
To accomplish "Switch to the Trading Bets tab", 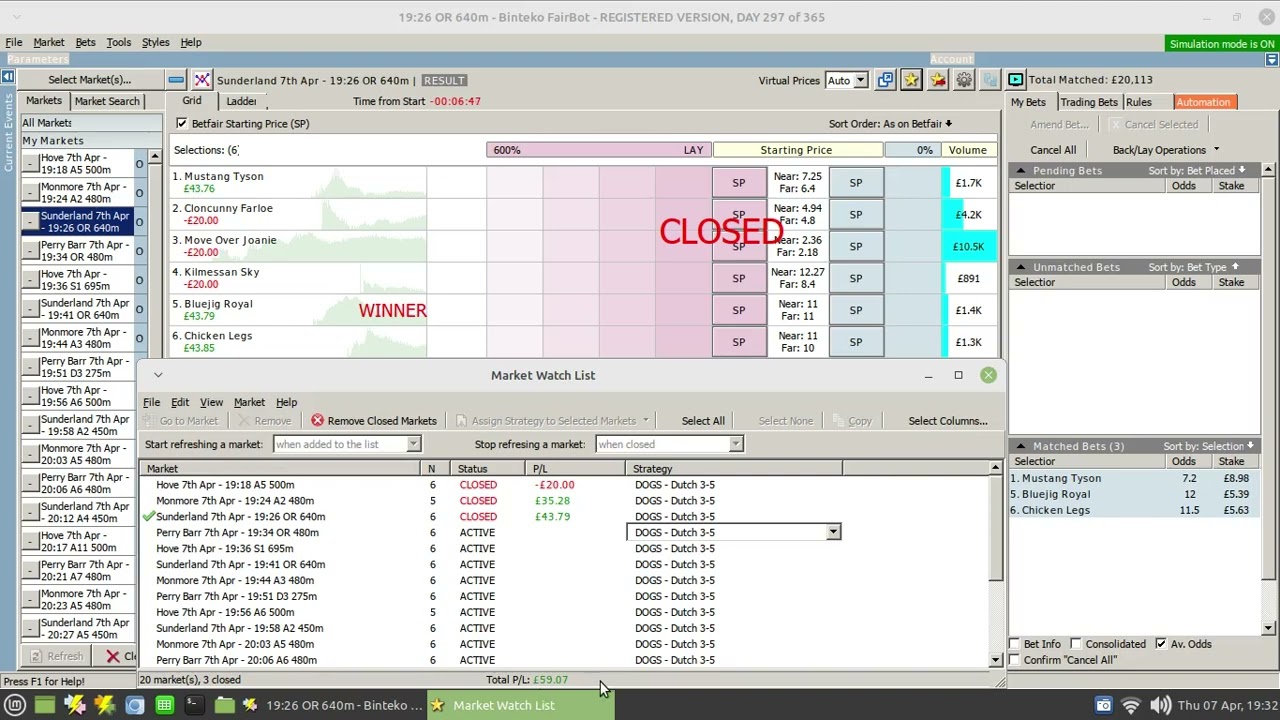I will [x=1088, y=102].
